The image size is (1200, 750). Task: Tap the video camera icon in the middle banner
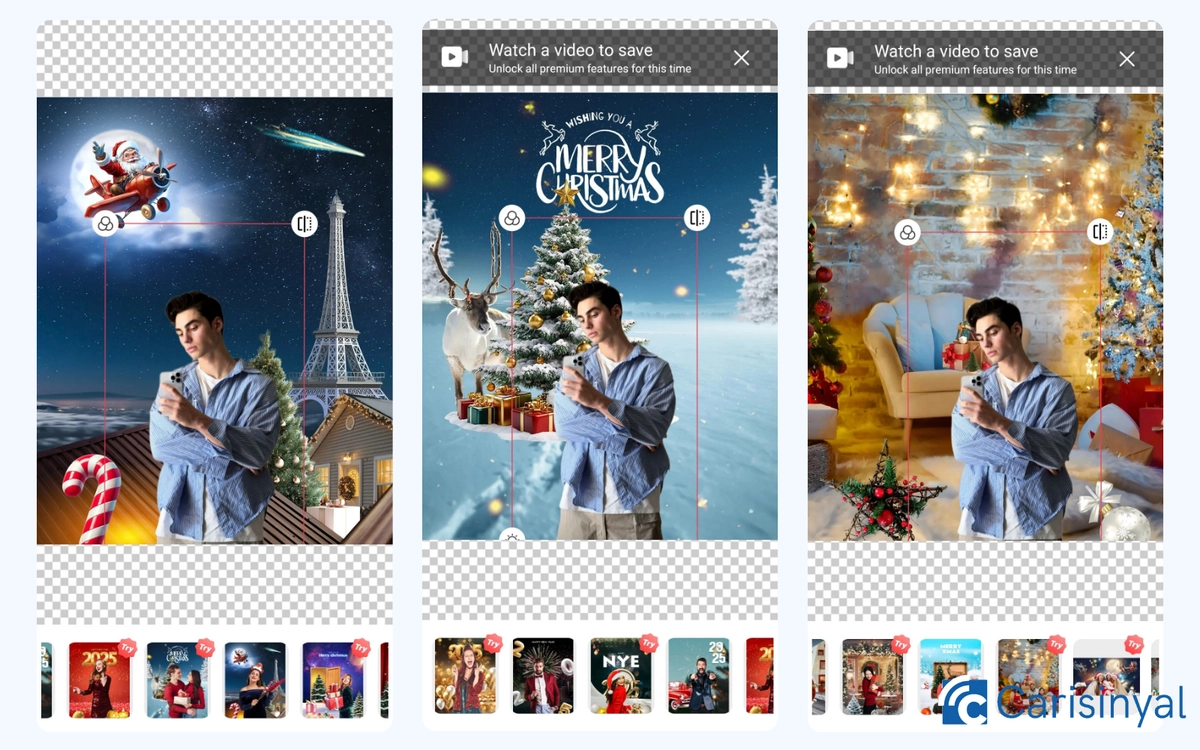coord(454,58)
